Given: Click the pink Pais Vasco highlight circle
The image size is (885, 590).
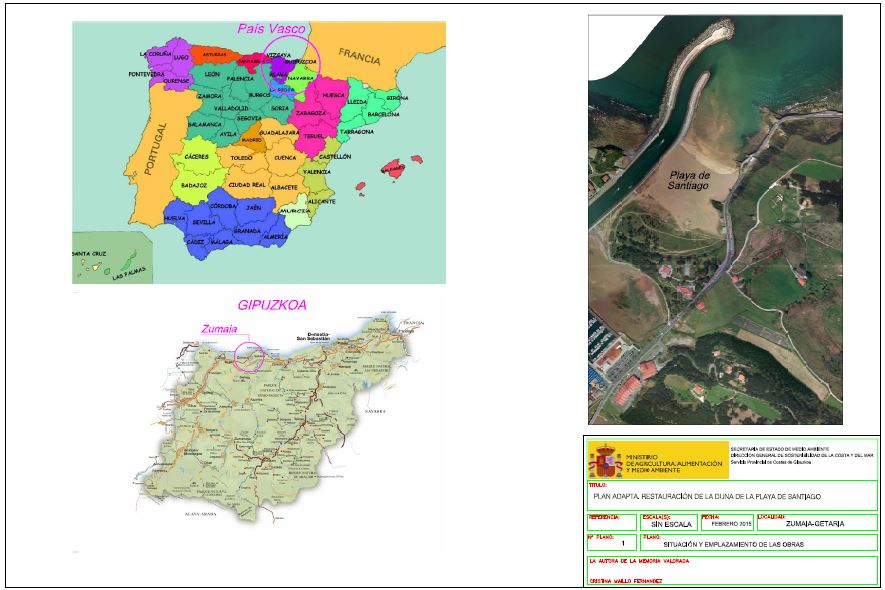Looking at the screenshot, I should [x=291, y=64].
